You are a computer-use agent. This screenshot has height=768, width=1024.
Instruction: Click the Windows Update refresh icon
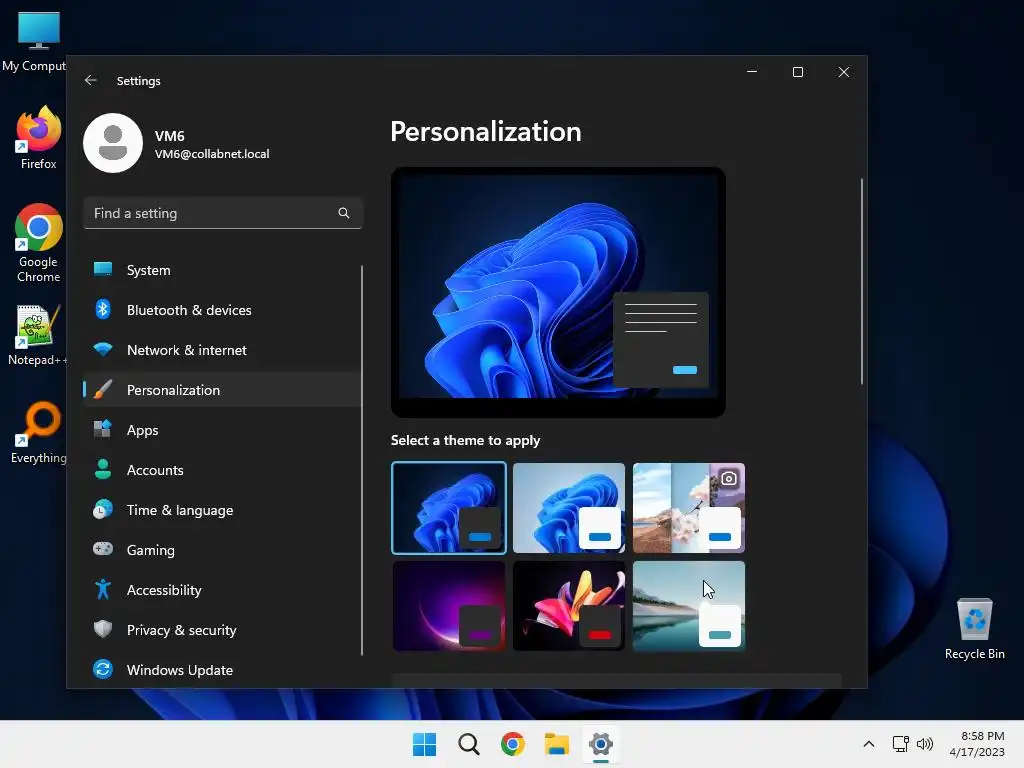(103, 669)
